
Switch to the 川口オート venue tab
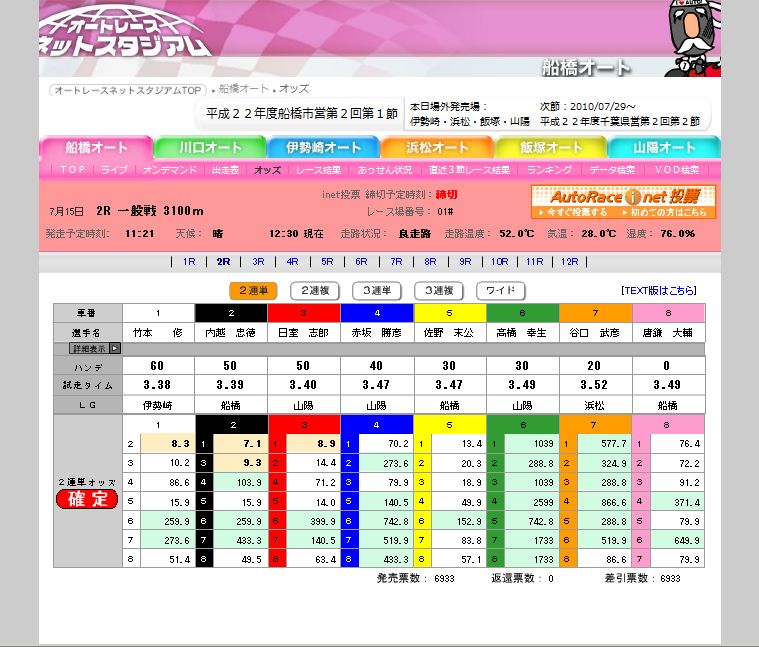[210, 148]
